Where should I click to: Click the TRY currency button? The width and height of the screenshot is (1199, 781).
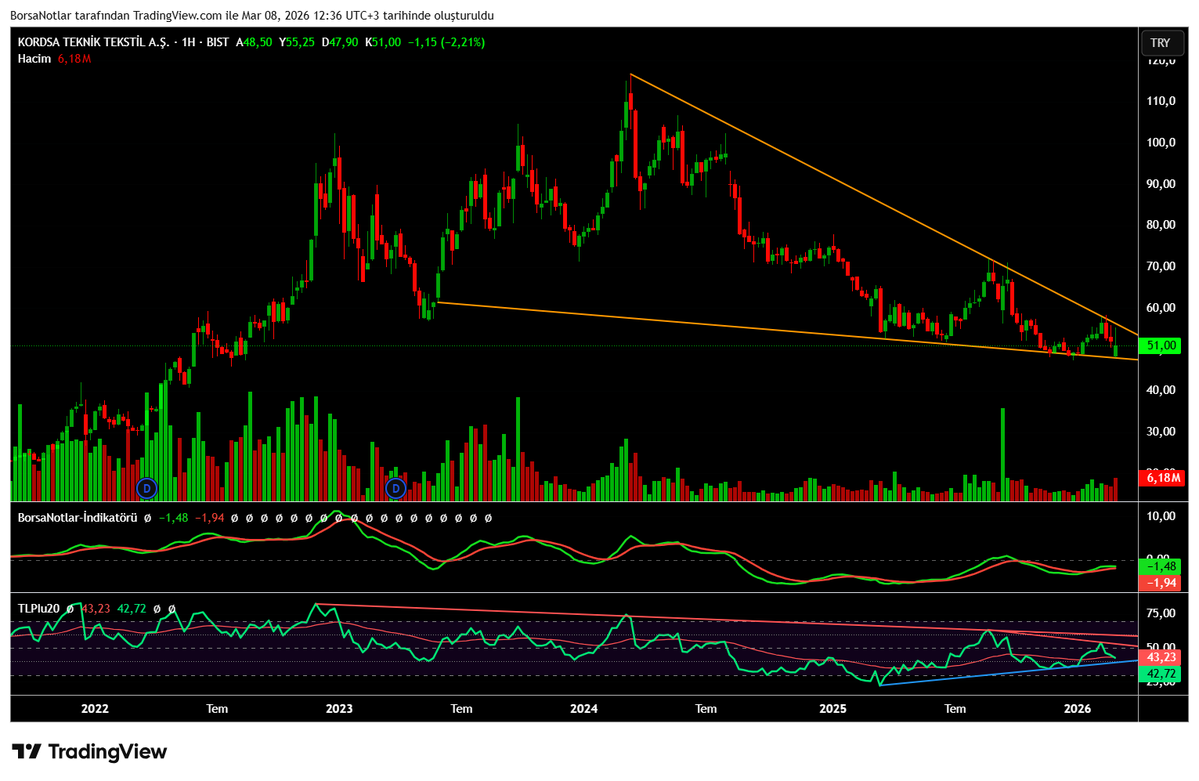1160,43
